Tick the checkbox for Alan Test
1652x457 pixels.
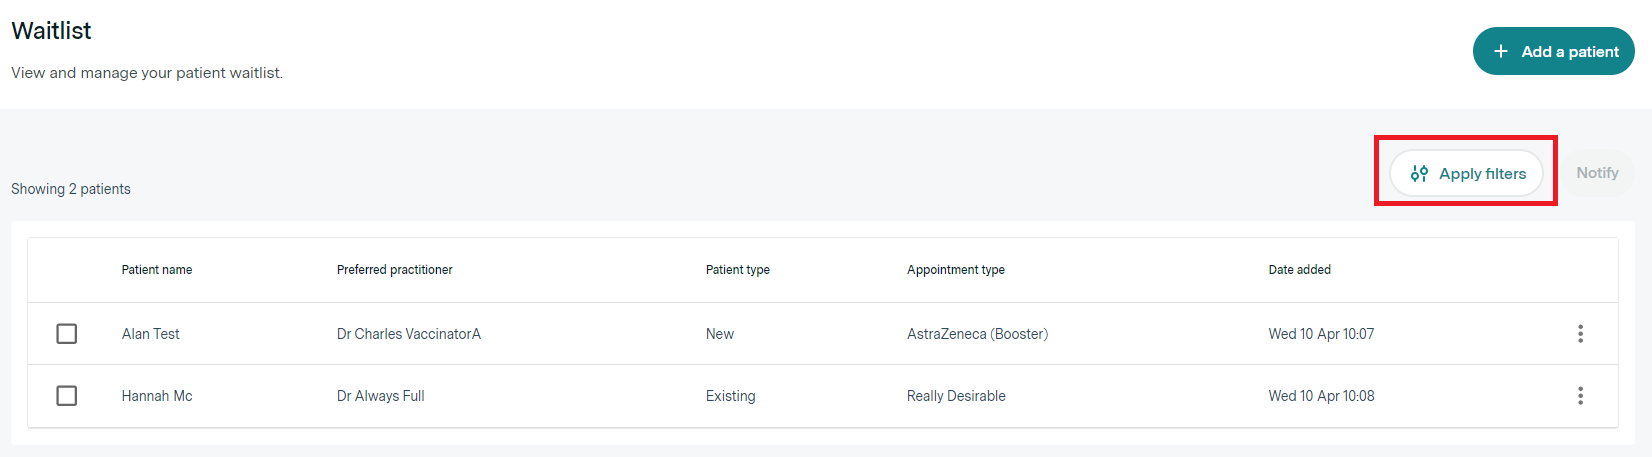pyautogui.click(x=67, y=334)
